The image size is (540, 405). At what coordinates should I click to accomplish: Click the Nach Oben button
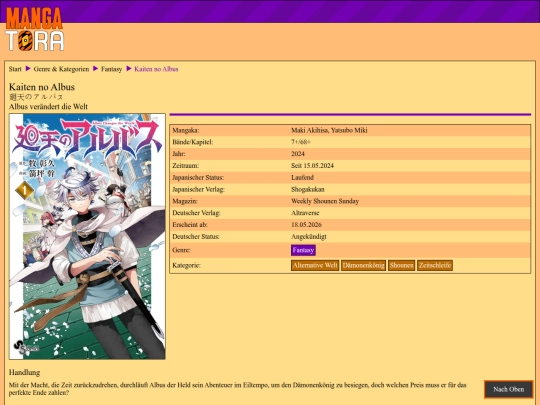(509, 389)
